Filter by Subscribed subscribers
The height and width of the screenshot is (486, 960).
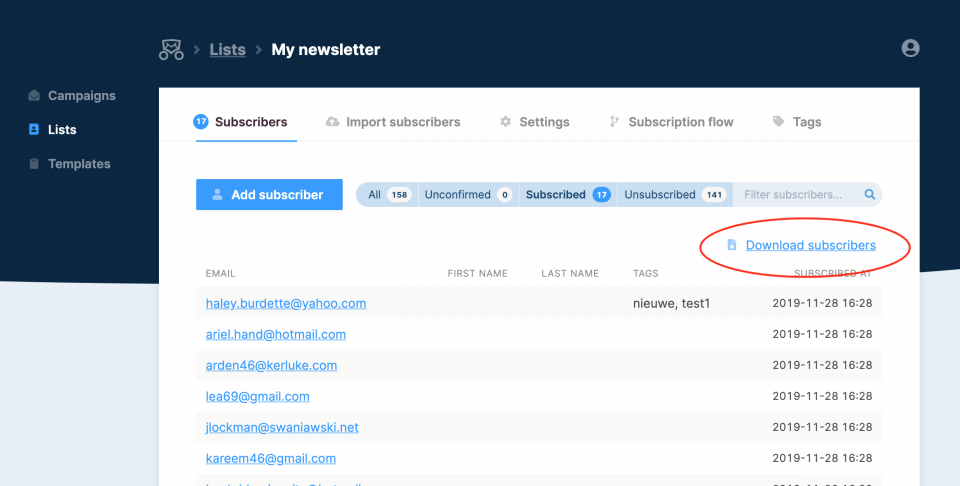point(568,195)
